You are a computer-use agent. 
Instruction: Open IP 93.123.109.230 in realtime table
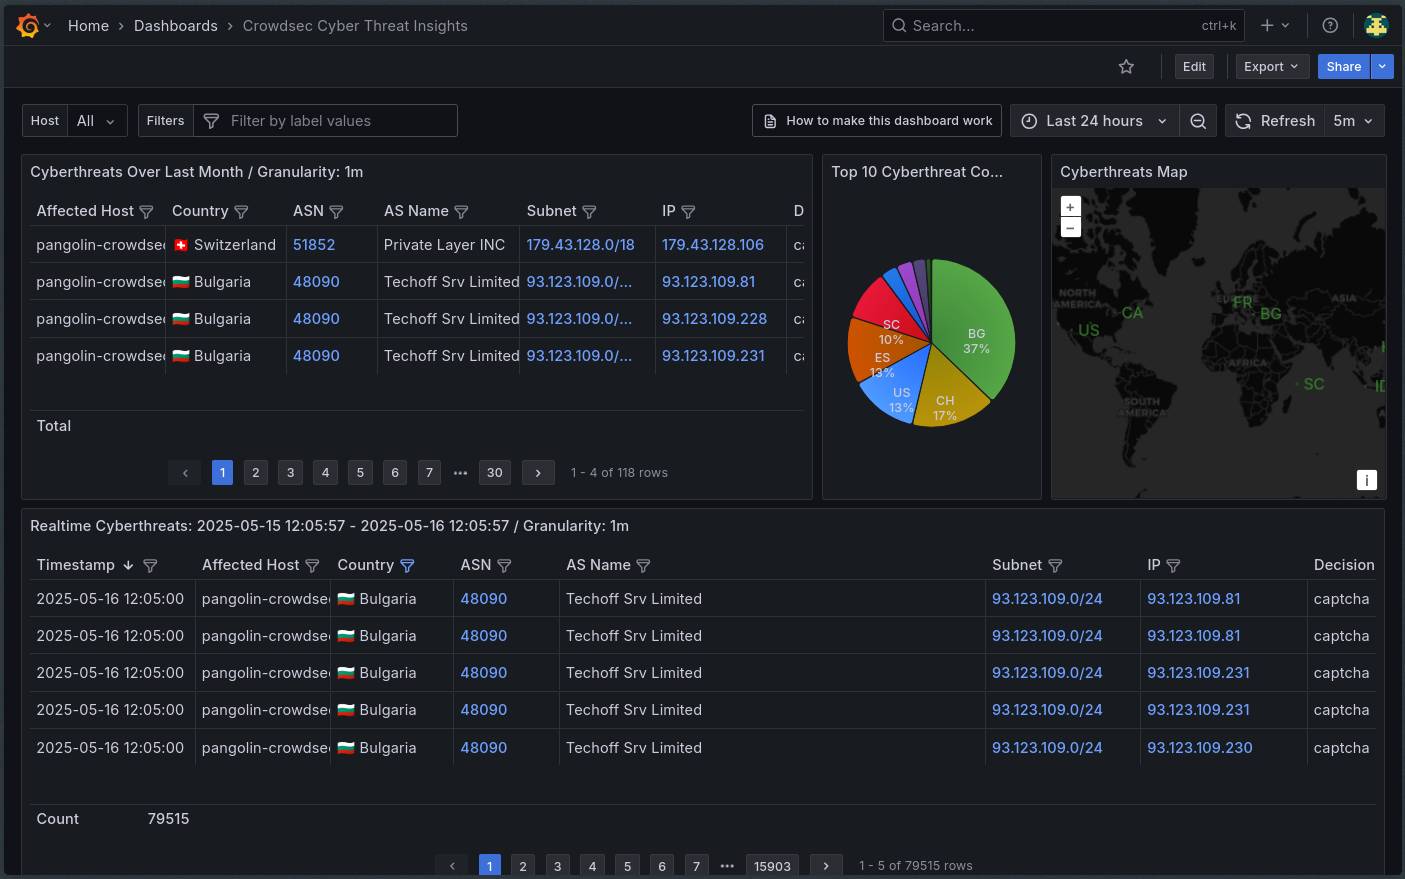pos(1199,748)
